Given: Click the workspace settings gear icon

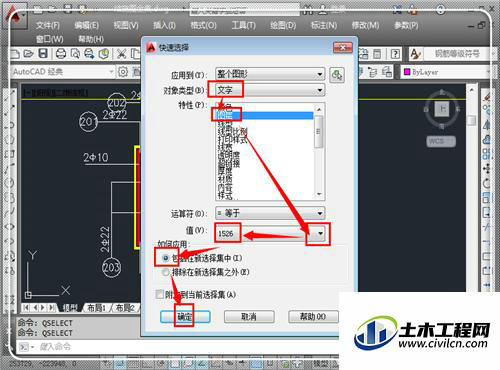Looking at the screenshot, I should click(x=123, y=72).
